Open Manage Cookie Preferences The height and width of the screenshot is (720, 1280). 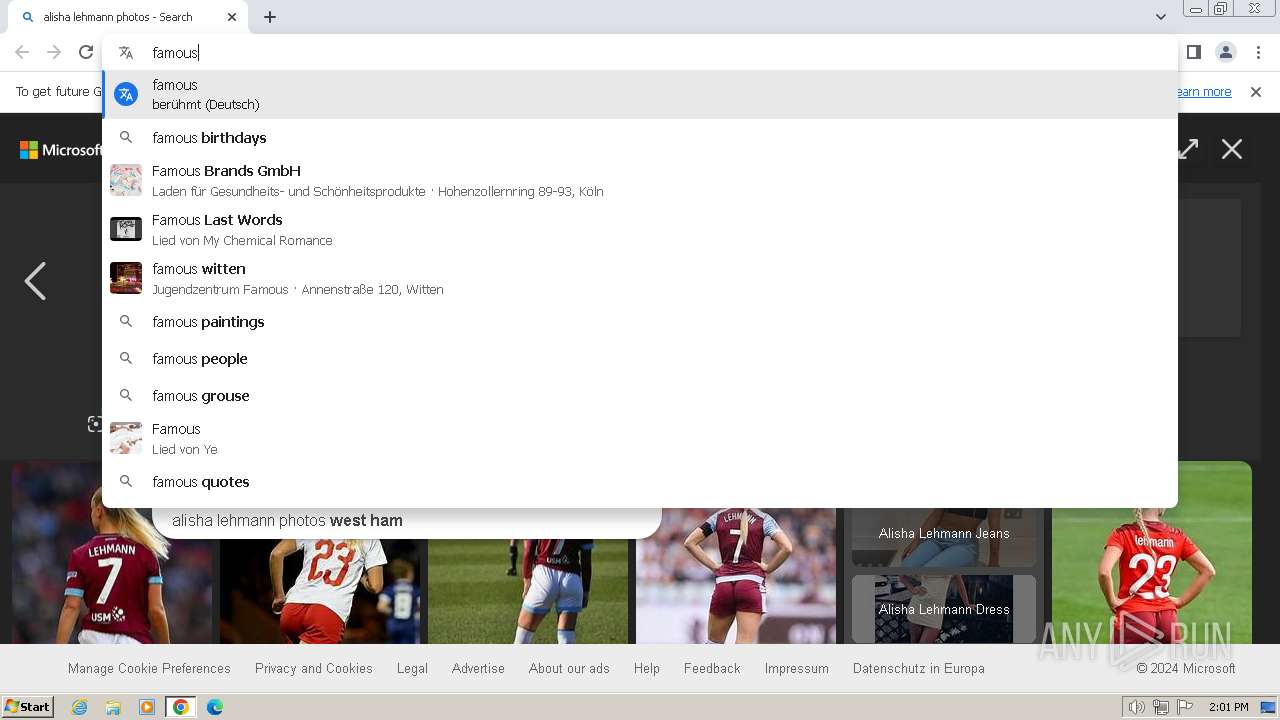click(149, 668)
